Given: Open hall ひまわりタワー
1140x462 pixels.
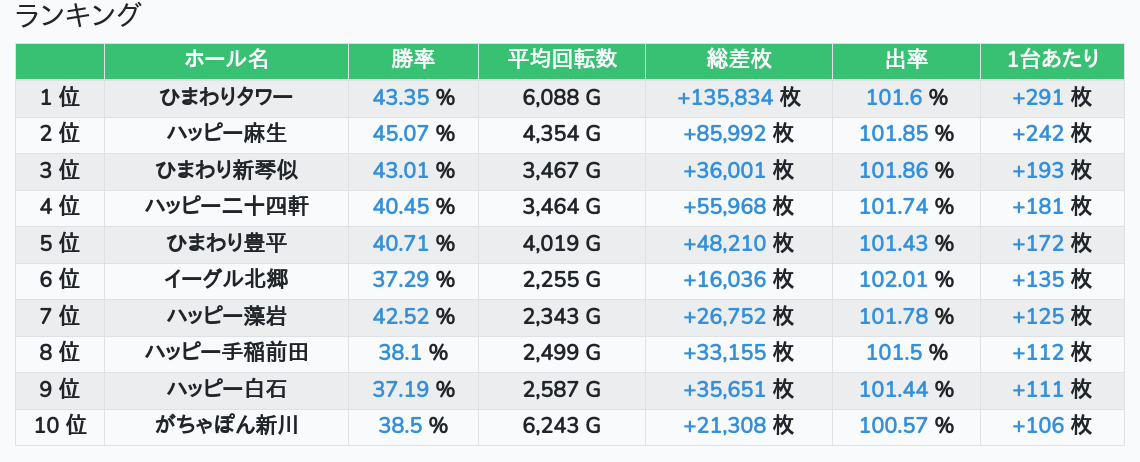Looking at the screenshot, I should click(x=226, y=97).
